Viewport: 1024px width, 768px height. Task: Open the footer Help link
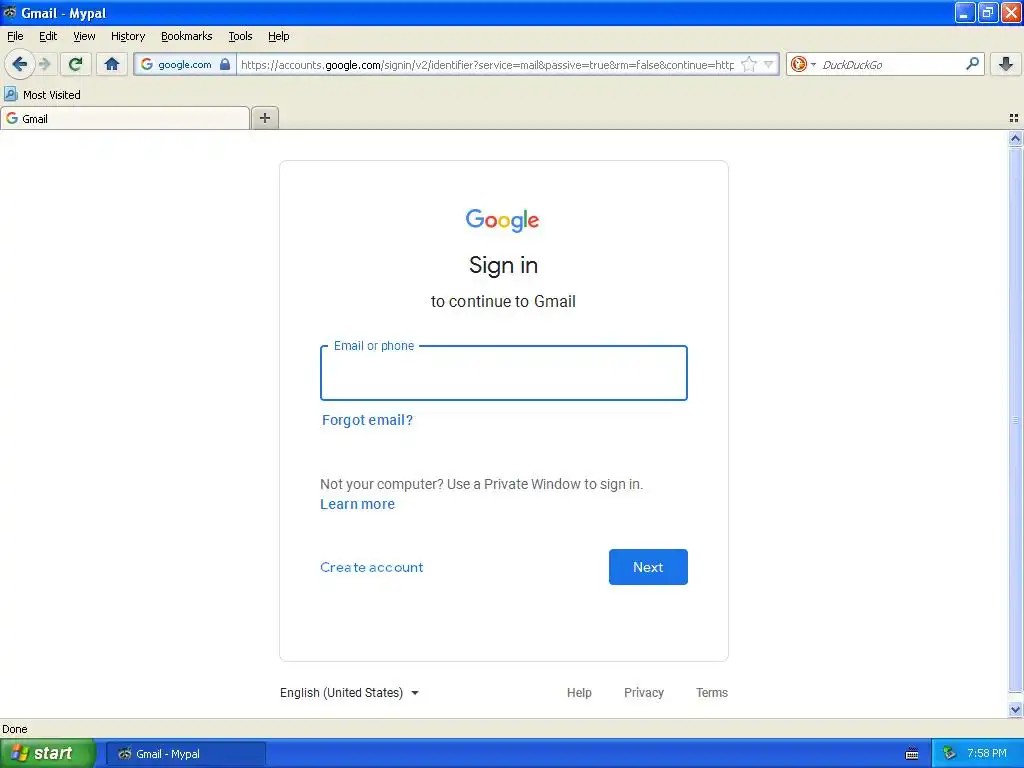[579, 692]
